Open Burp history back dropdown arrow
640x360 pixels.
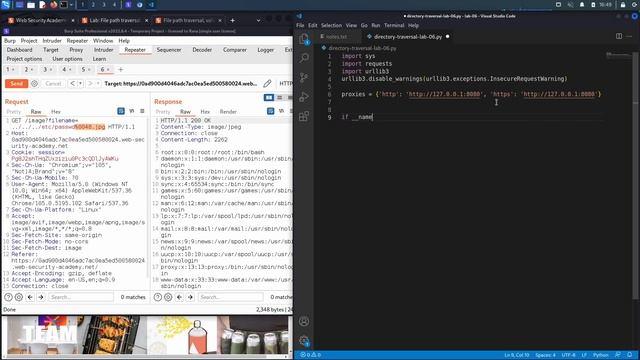(80, 84)
